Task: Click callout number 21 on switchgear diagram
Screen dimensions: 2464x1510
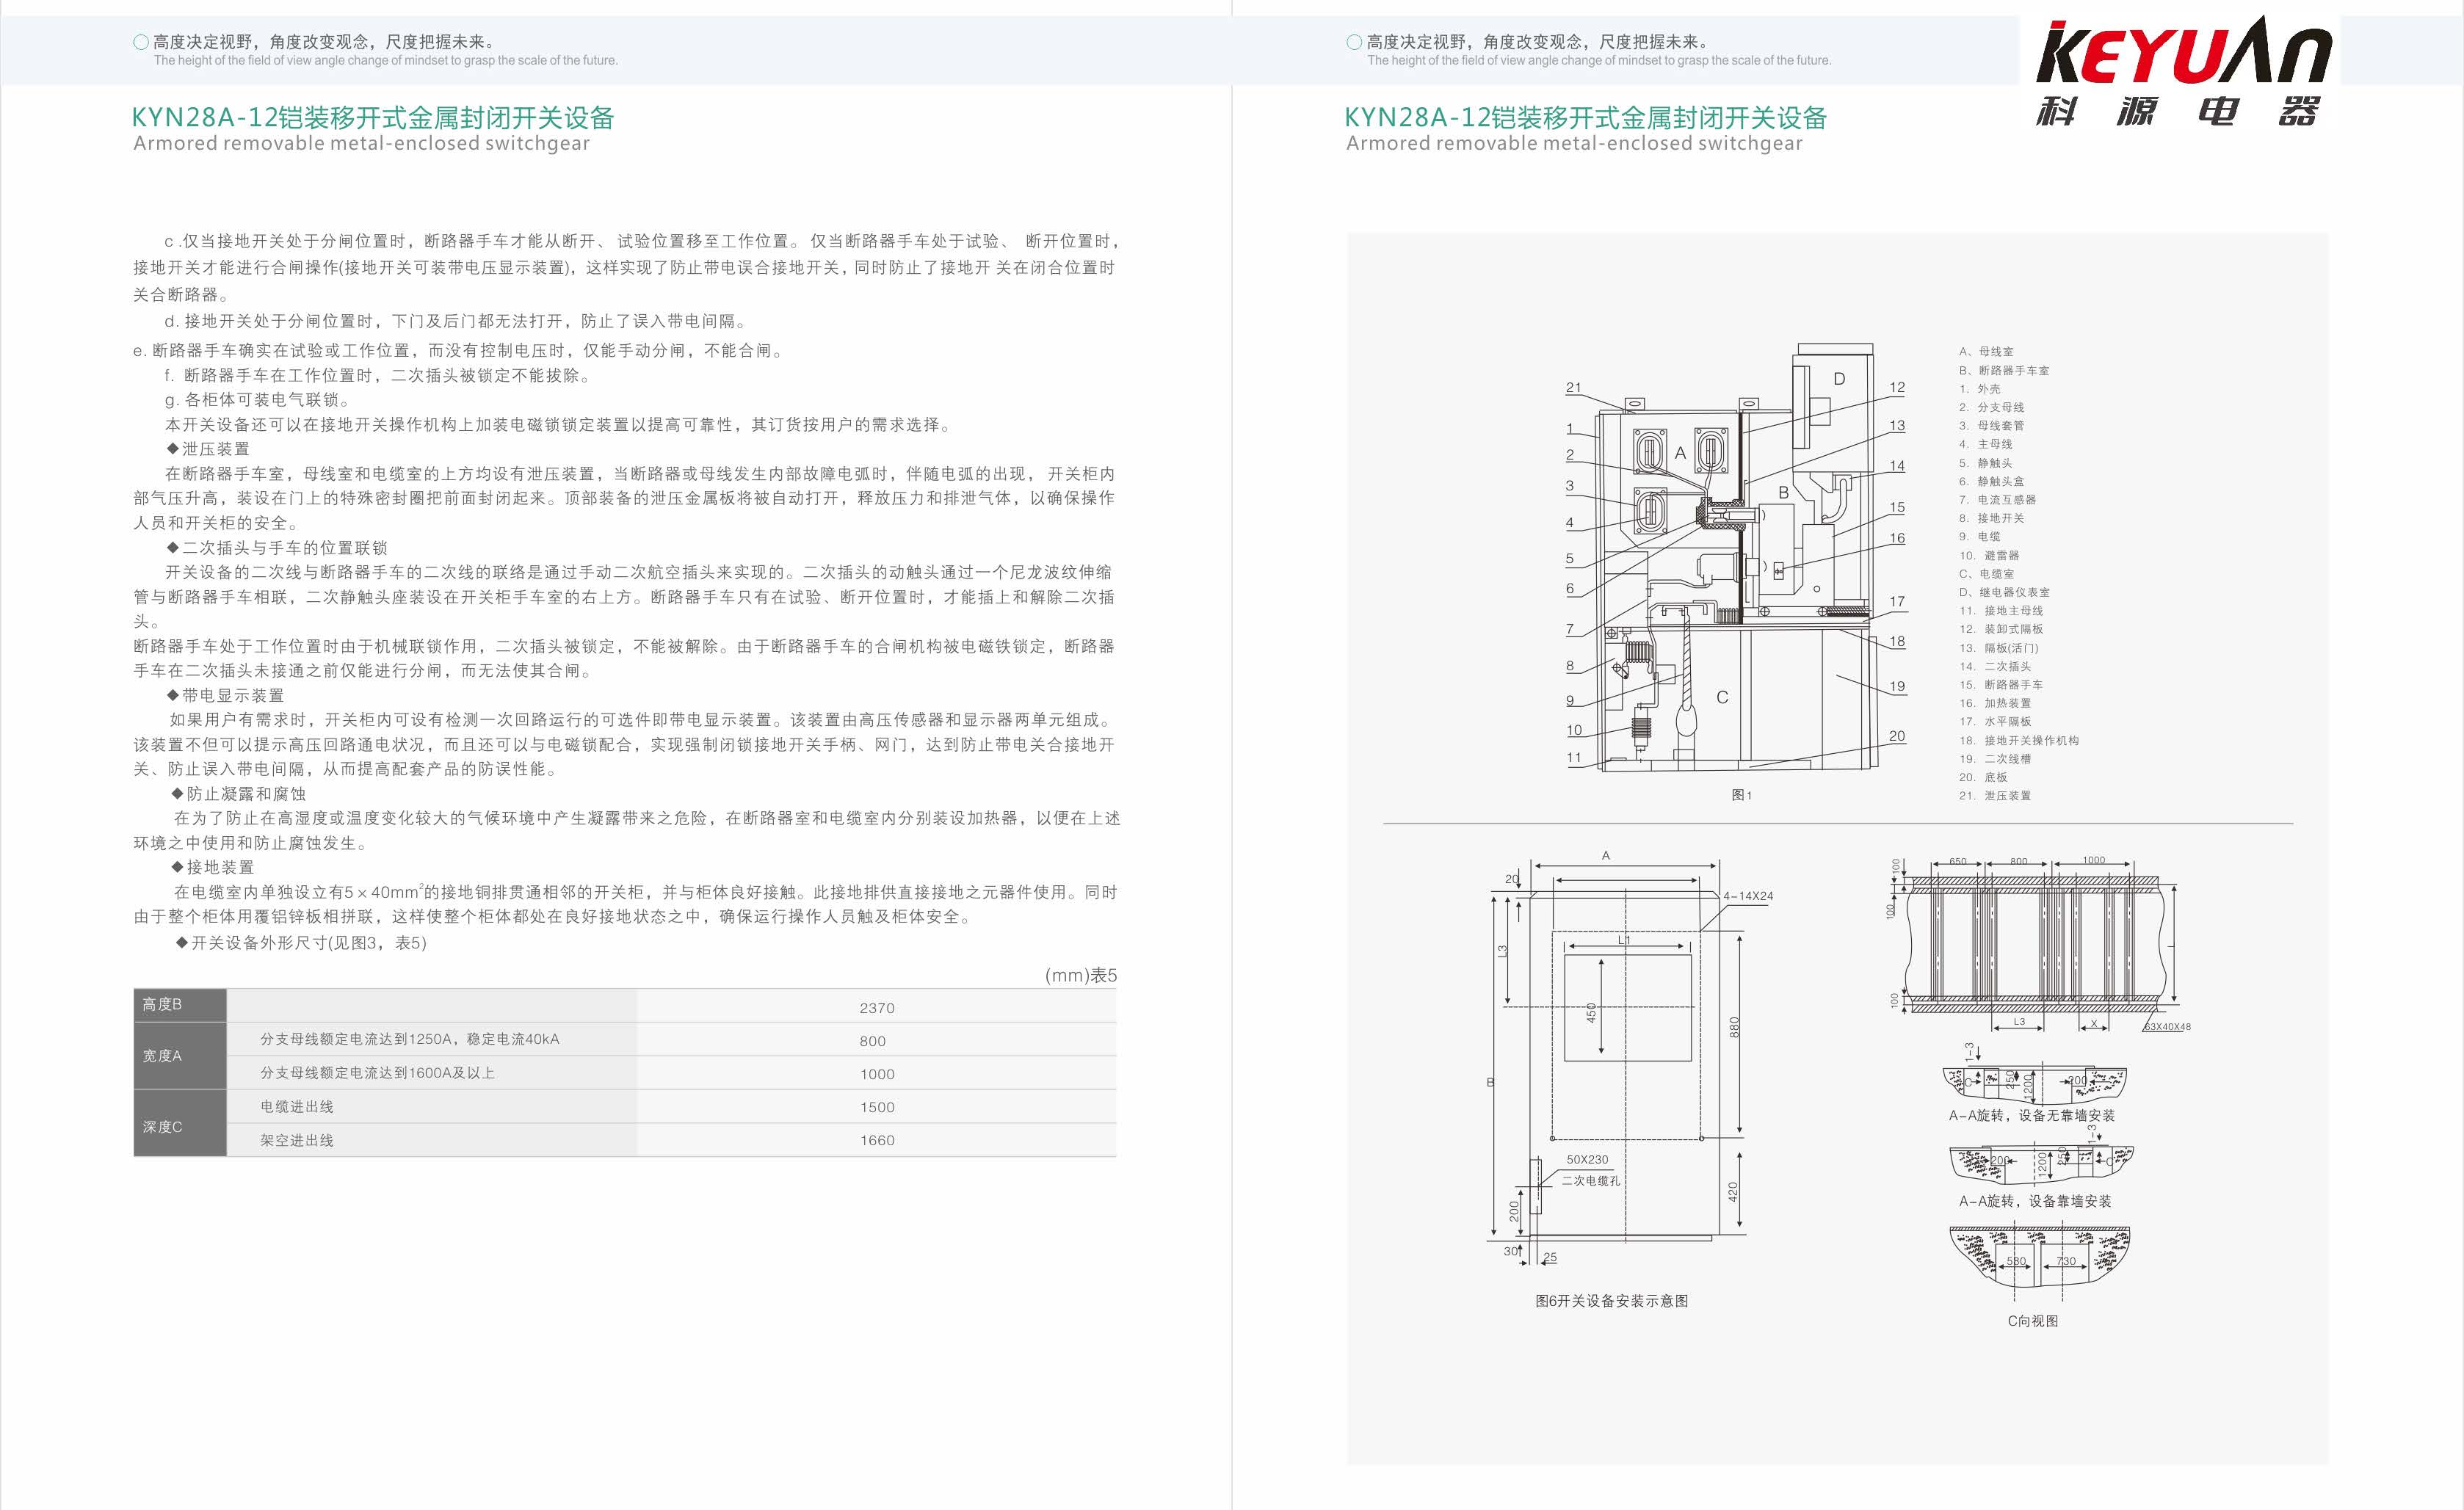Action: 1574,388
